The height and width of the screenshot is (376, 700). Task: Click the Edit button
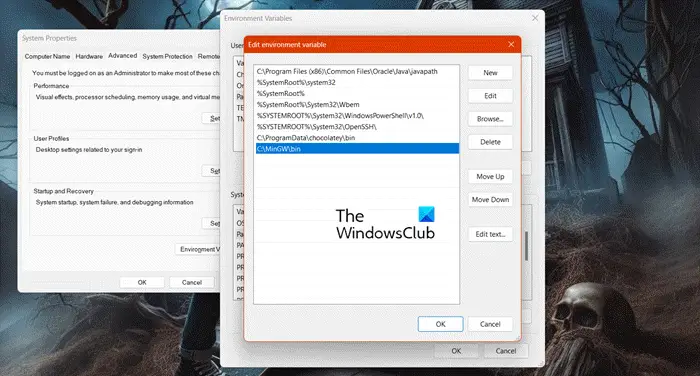pos(490,96)
